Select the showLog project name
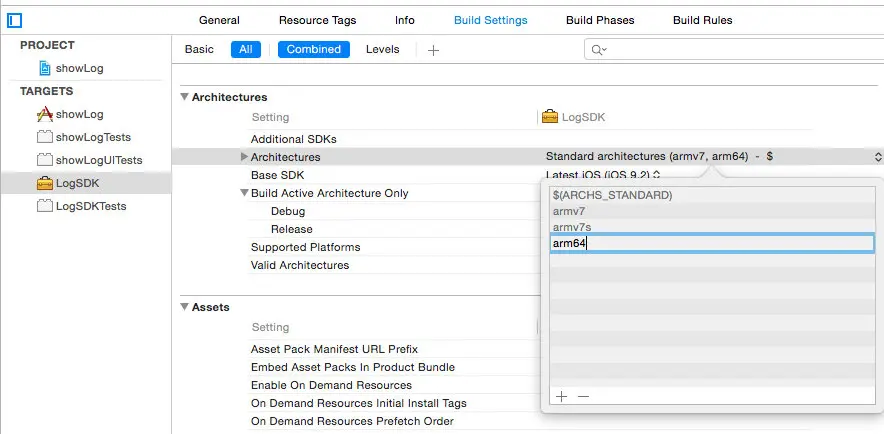The width and height of the screenshot is (884, 434). pos(79,68)
